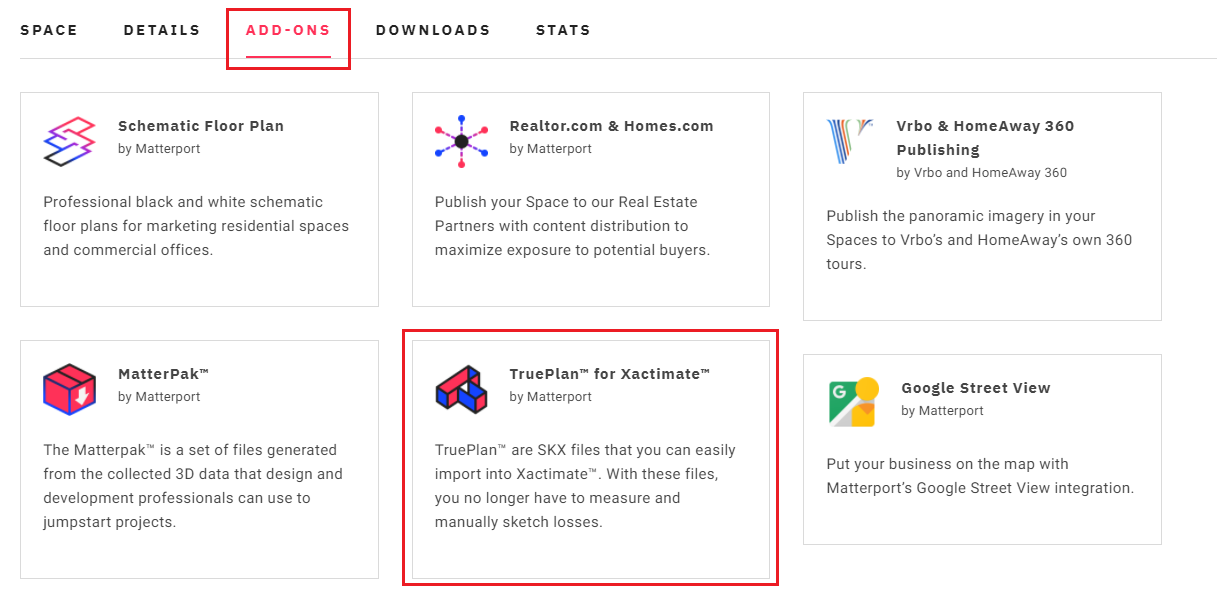
Task: Click the MatterPak description text
Action: tap(191, 486)
